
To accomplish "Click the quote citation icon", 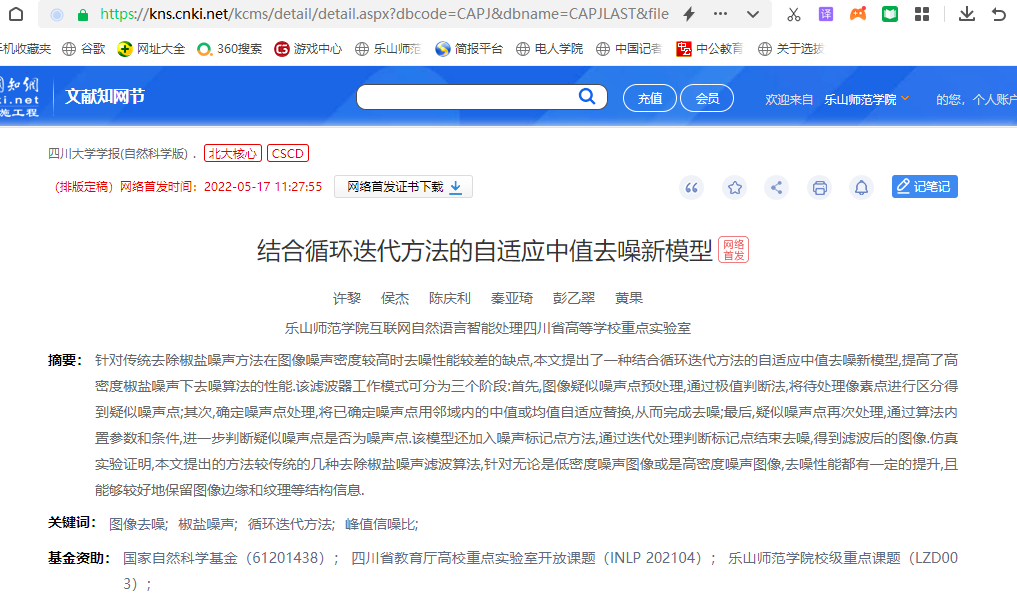I will [x=692, y=187].
